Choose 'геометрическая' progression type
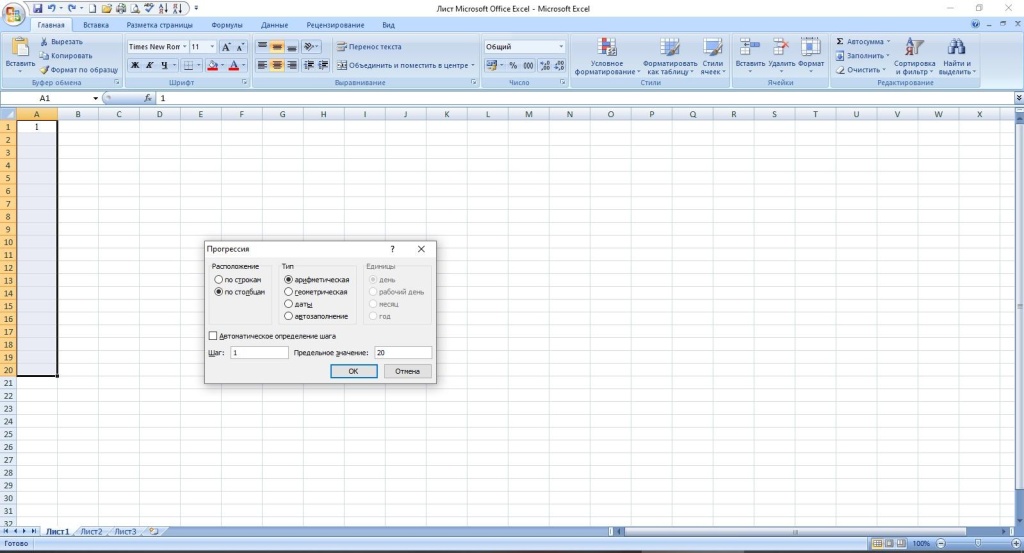1024x553 pixels. tap(289, 292)
